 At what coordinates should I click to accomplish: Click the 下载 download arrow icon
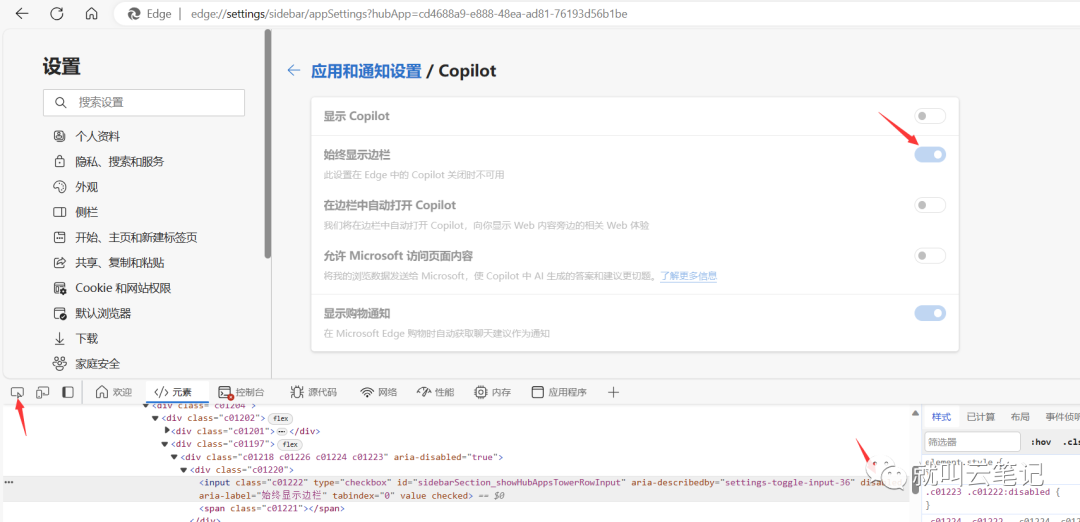(x=60, y=339)
